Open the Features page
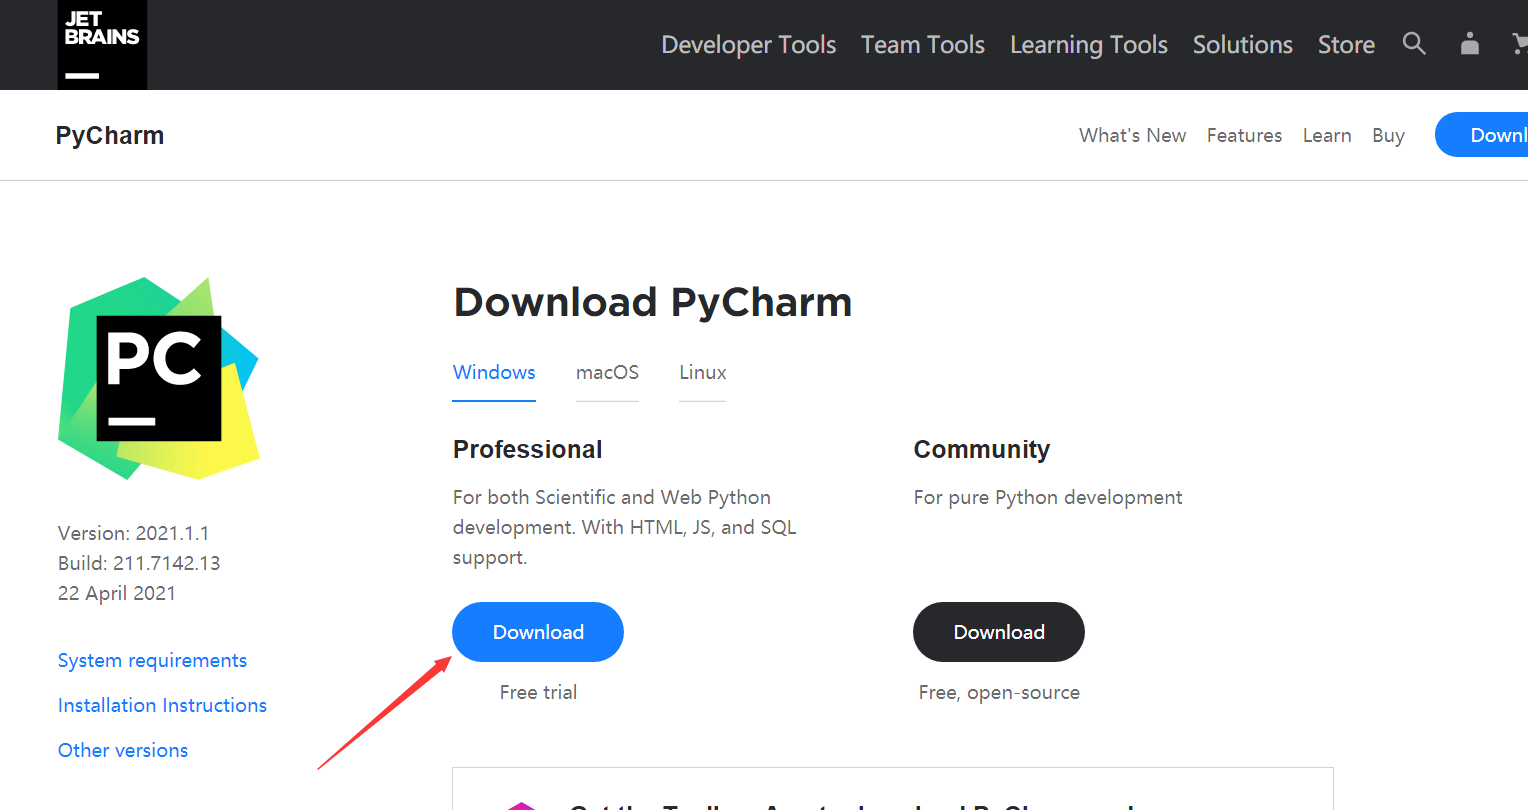The height and width of the screenshot is (810, 1528). (x=1244, y=135)
